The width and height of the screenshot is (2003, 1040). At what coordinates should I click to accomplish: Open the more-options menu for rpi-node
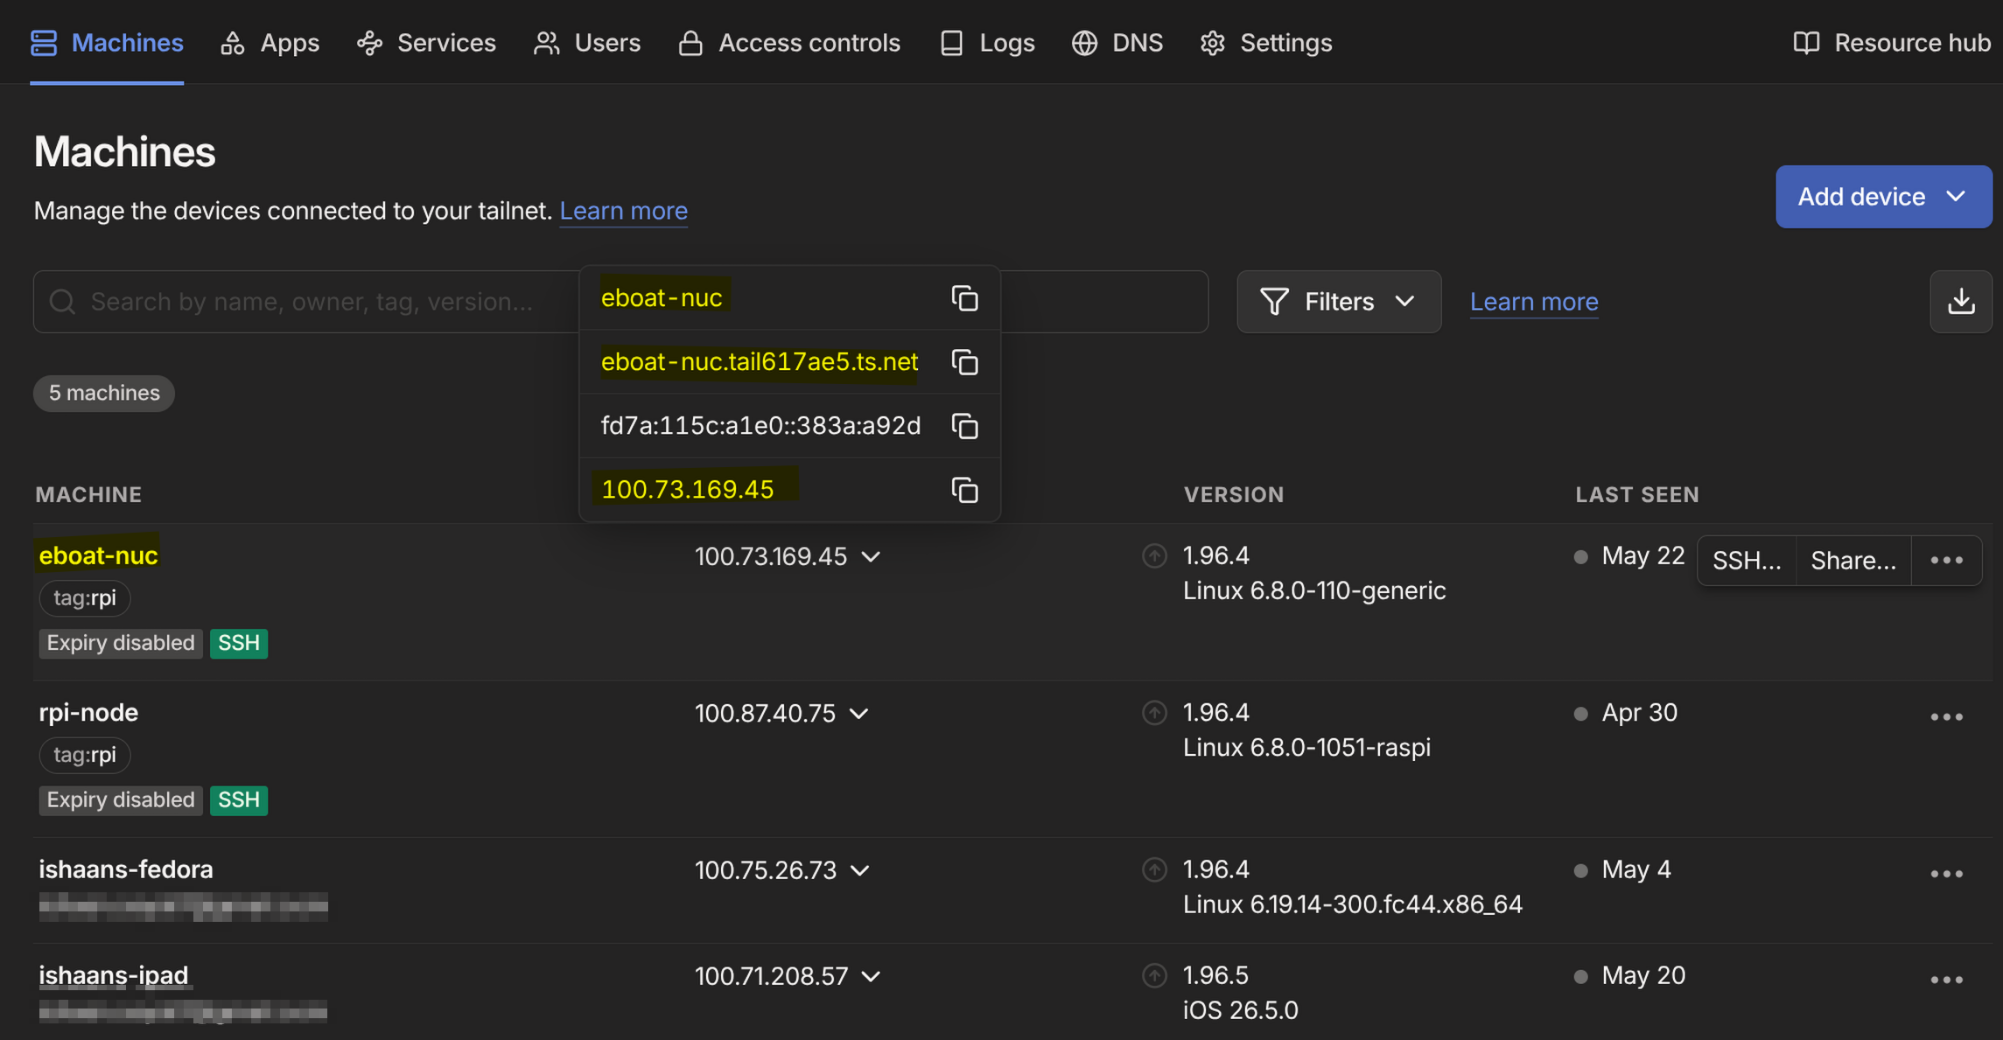click(1946, 717)
